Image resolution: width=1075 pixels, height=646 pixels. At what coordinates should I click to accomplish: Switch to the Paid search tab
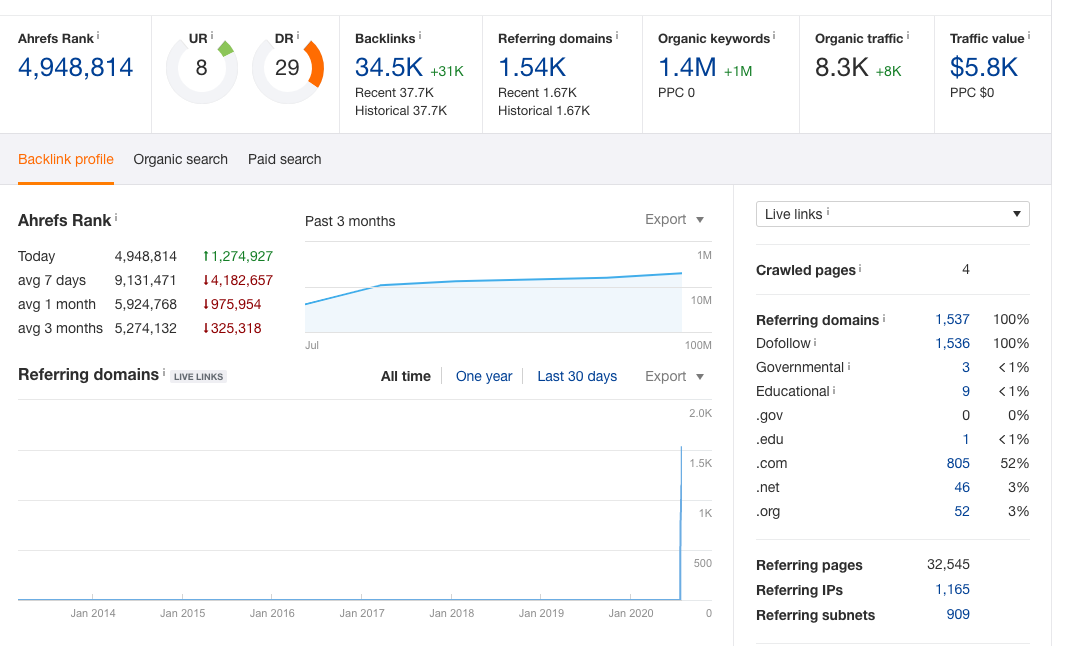(x=285, y=159)
